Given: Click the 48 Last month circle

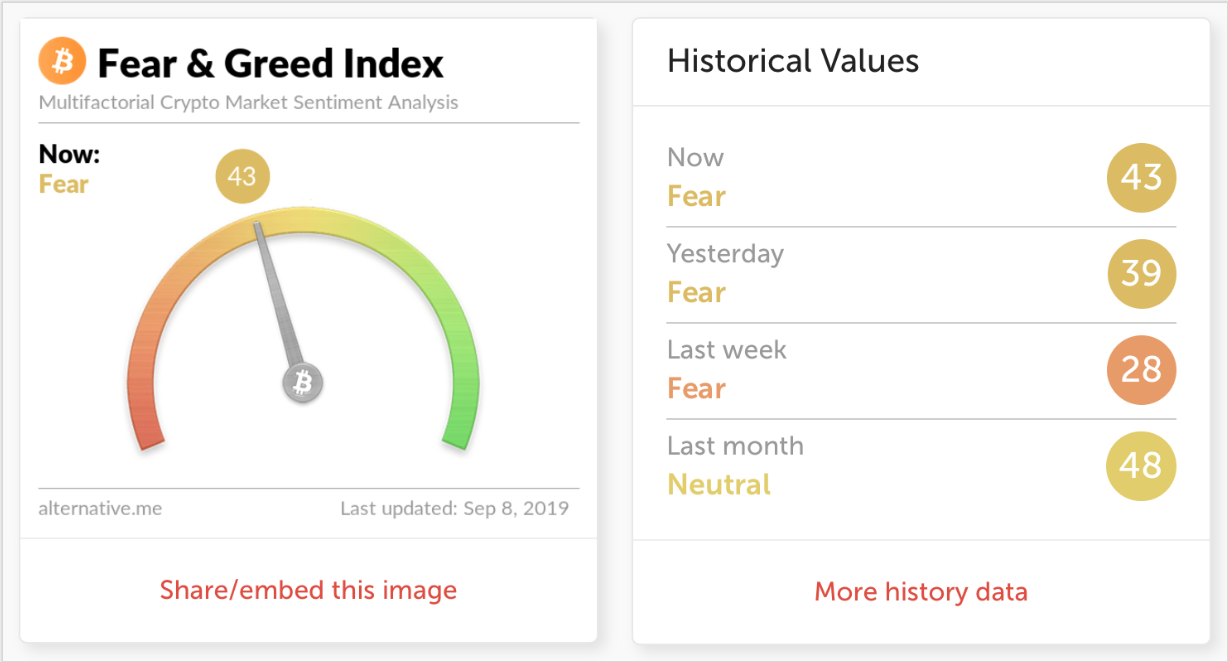Looking at the screenshot, I should pos(1141,466).
